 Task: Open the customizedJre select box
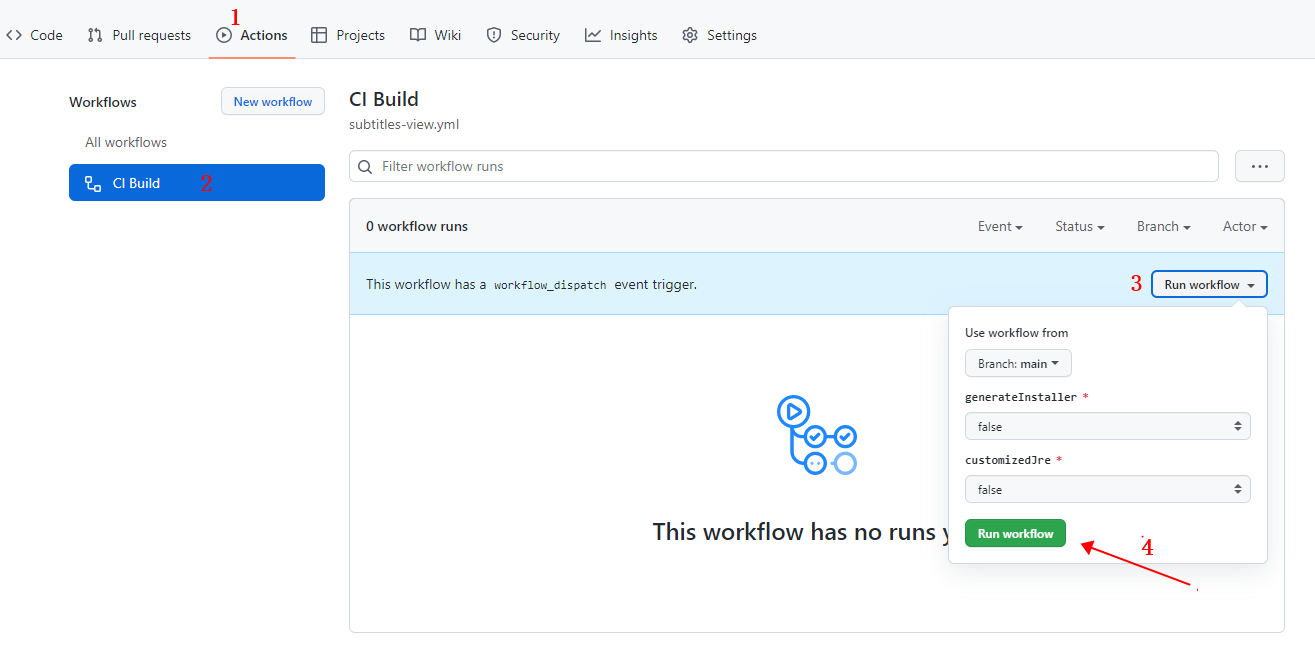point(1108,490)
